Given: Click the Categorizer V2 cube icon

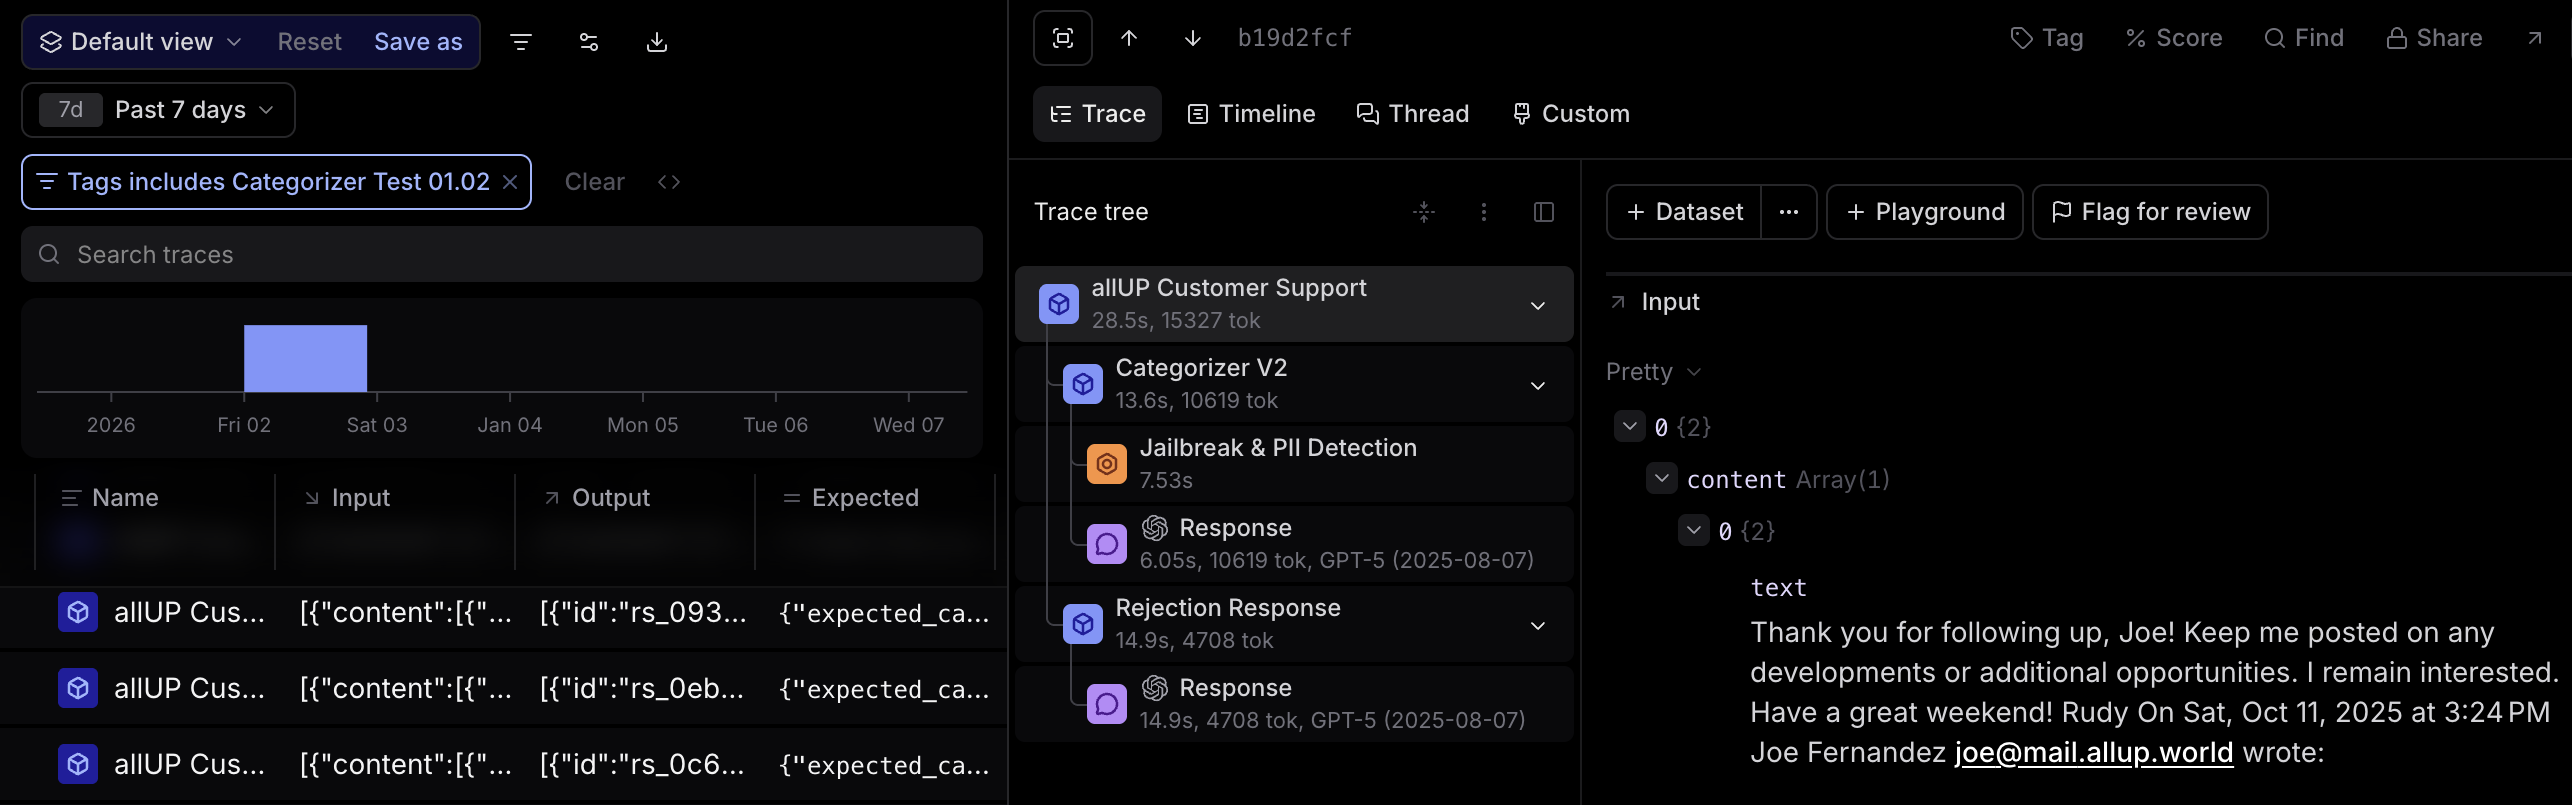Looking at the screenshot, I should point(1083,384).
